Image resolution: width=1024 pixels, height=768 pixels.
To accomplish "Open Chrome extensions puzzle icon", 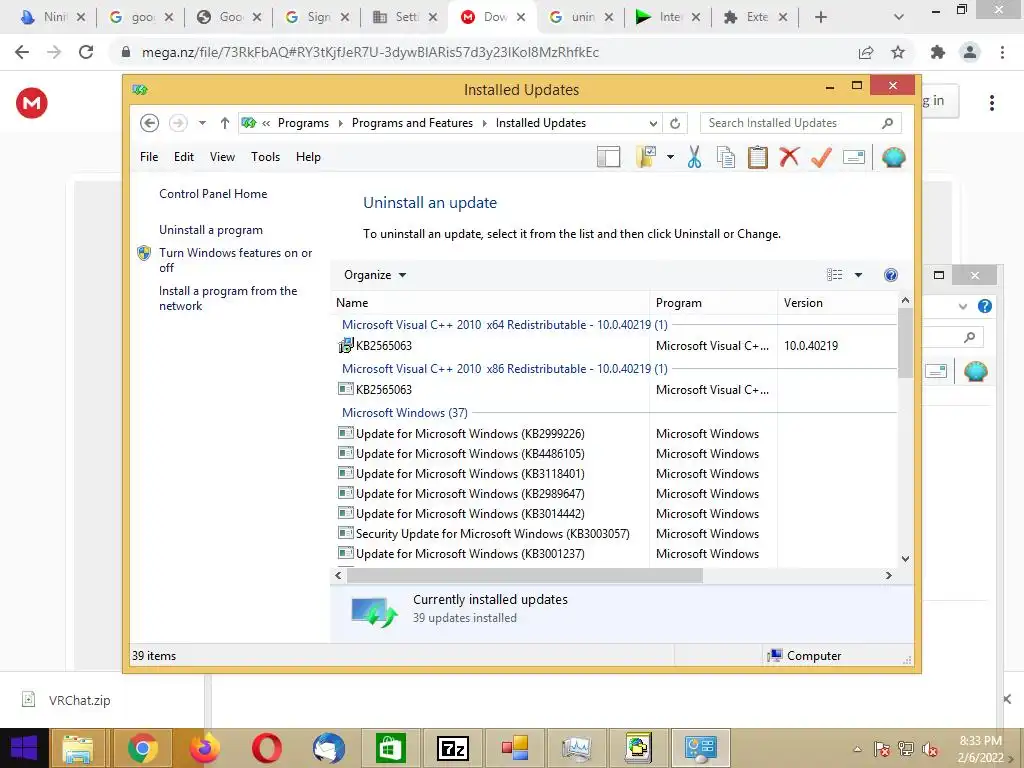I will pos(938,52).
